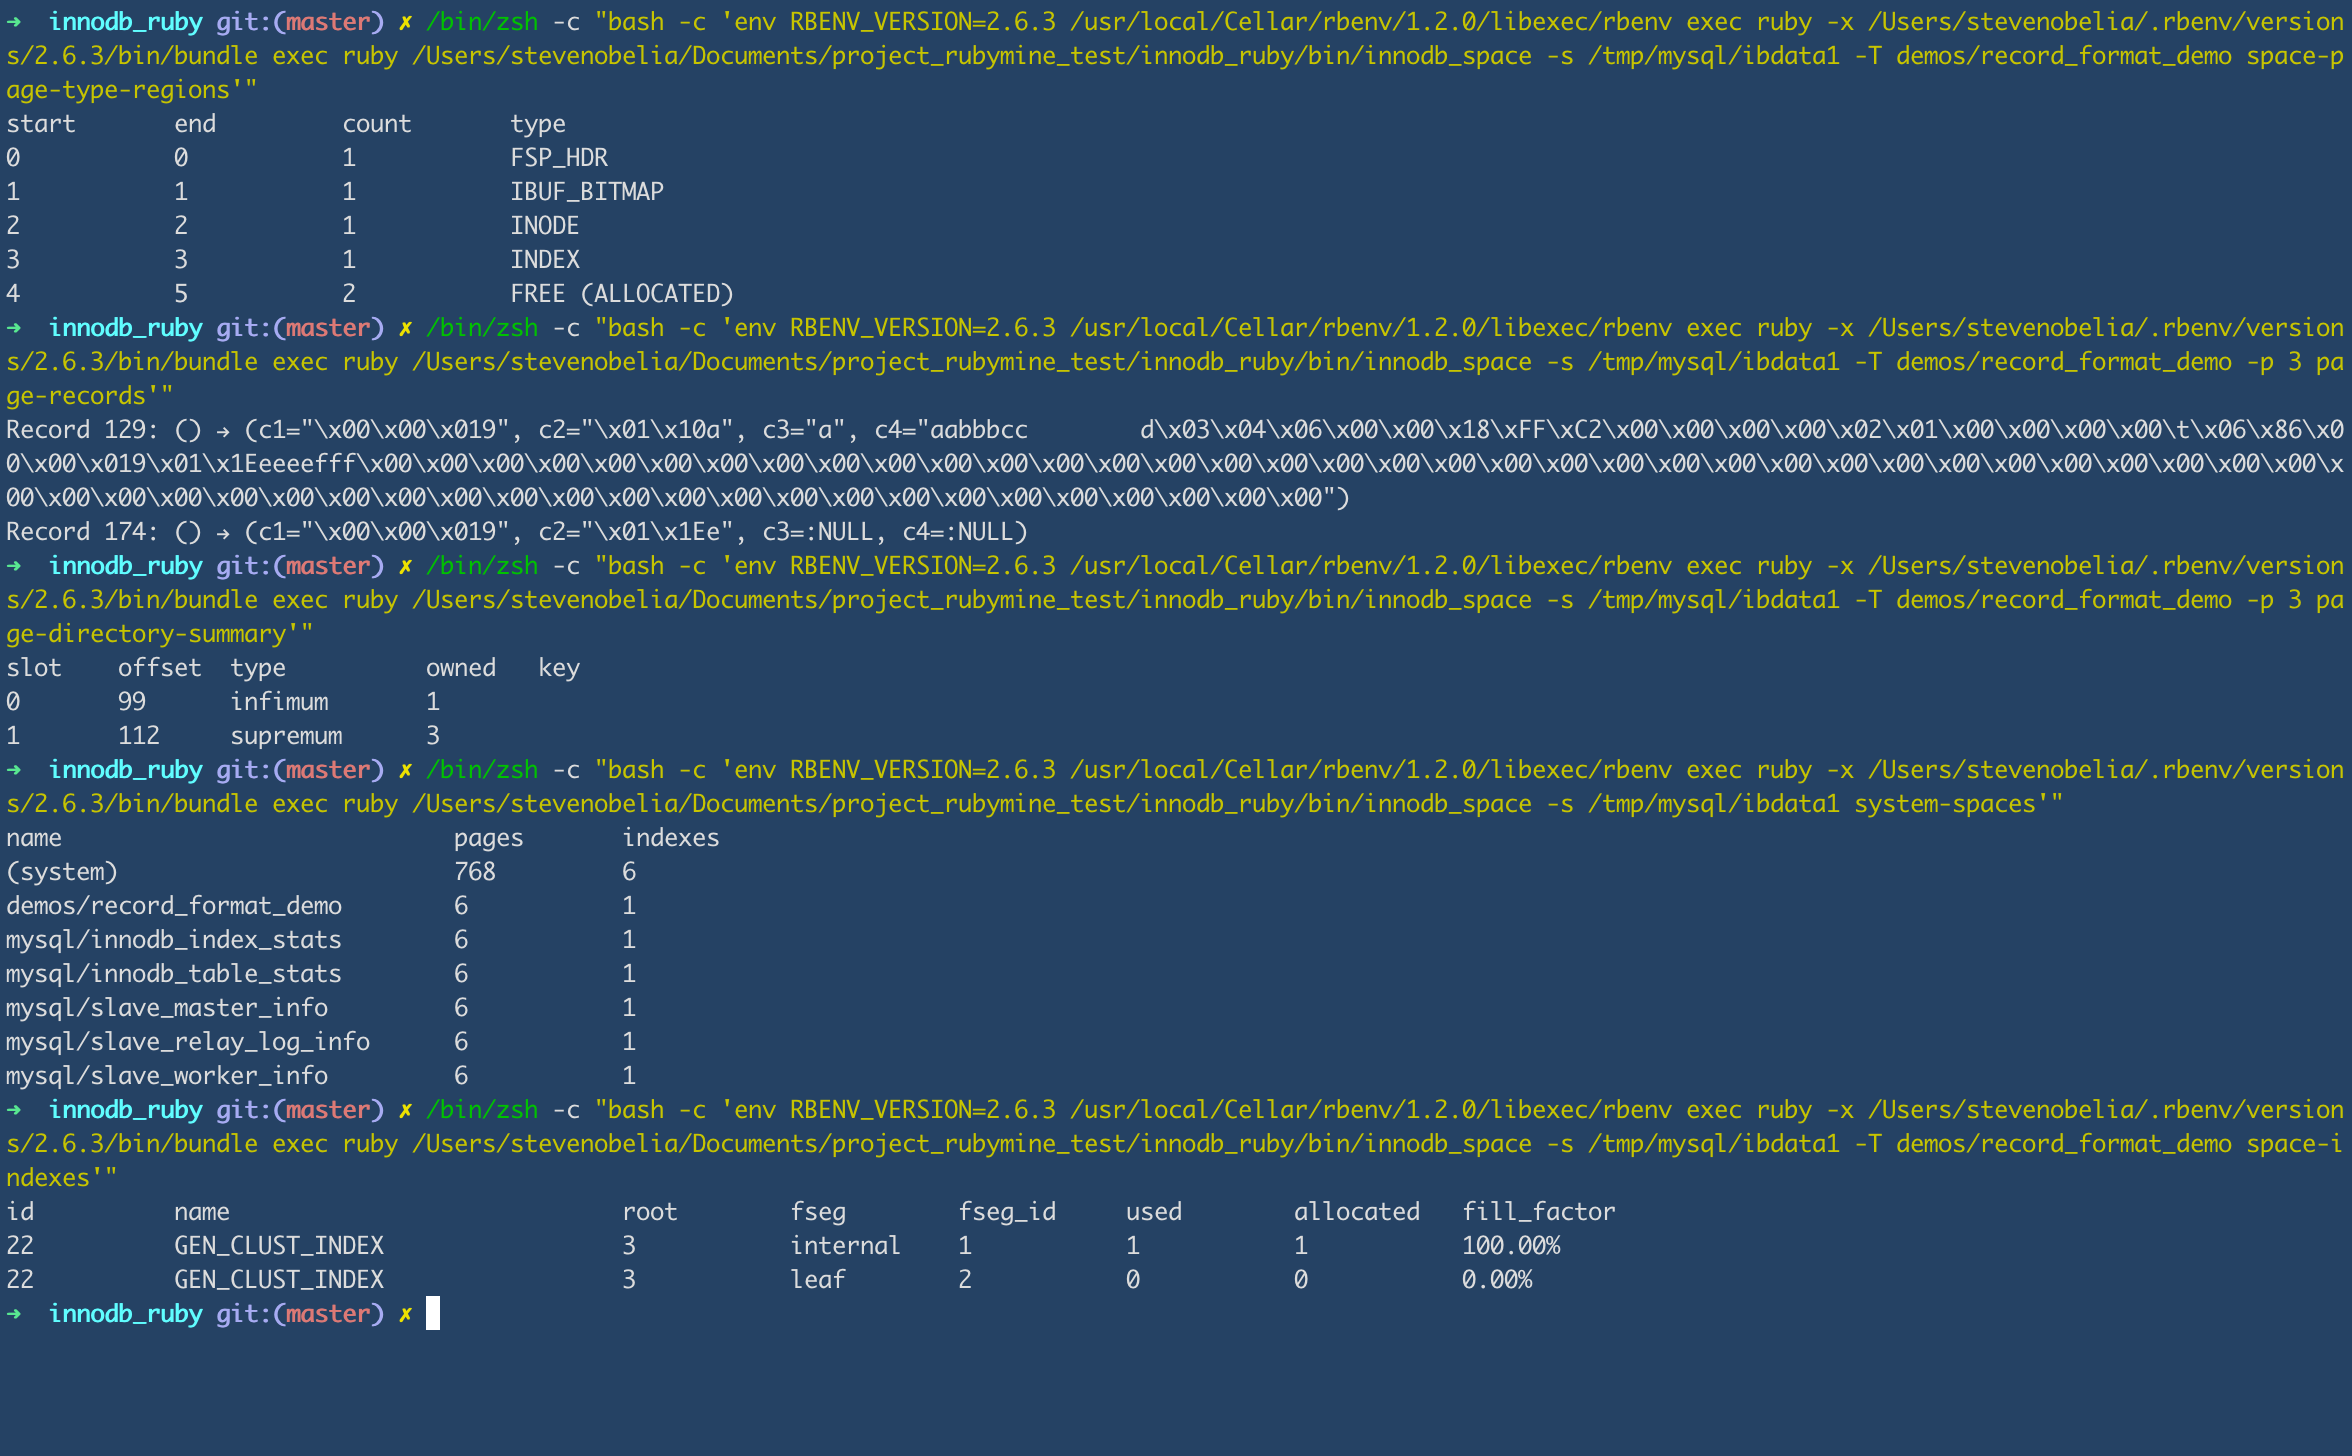This screenshot has height=1456, width=2352.
Task: Click the yellow ✗ beside the cursor block
Action: [405, 1314]
